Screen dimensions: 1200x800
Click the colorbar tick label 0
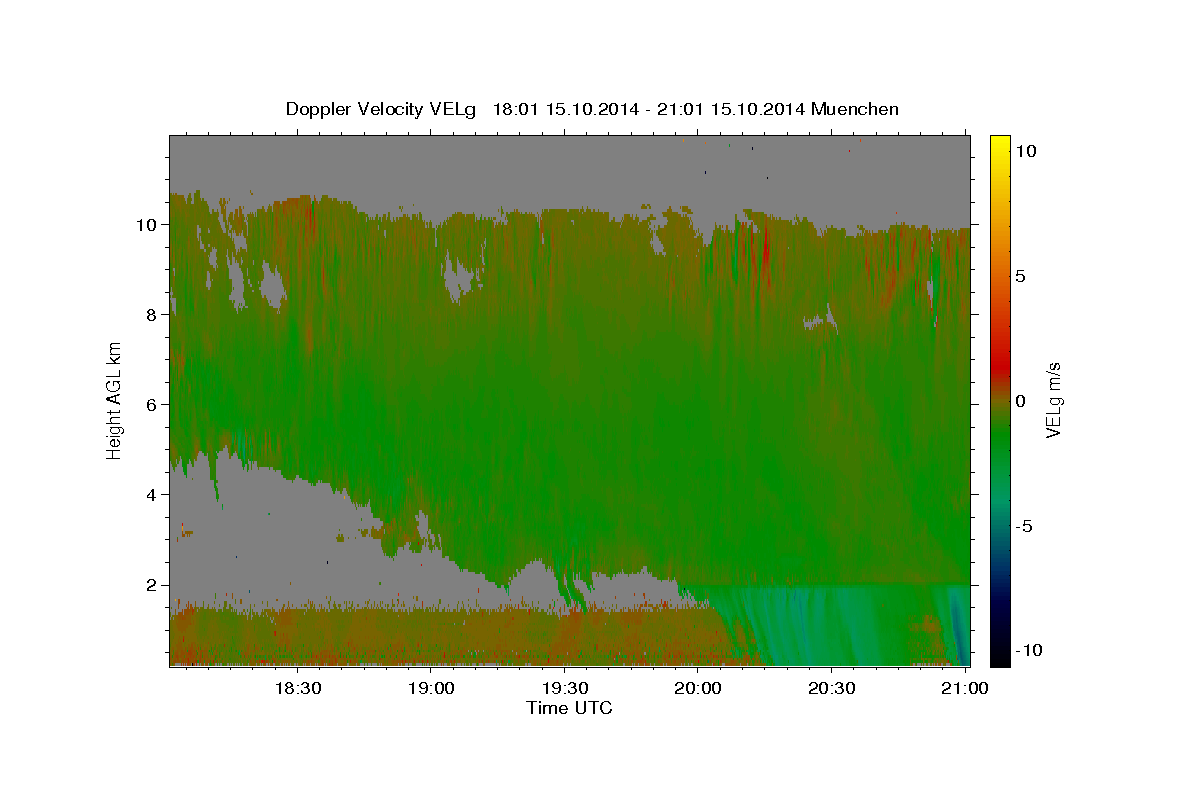1020,401
